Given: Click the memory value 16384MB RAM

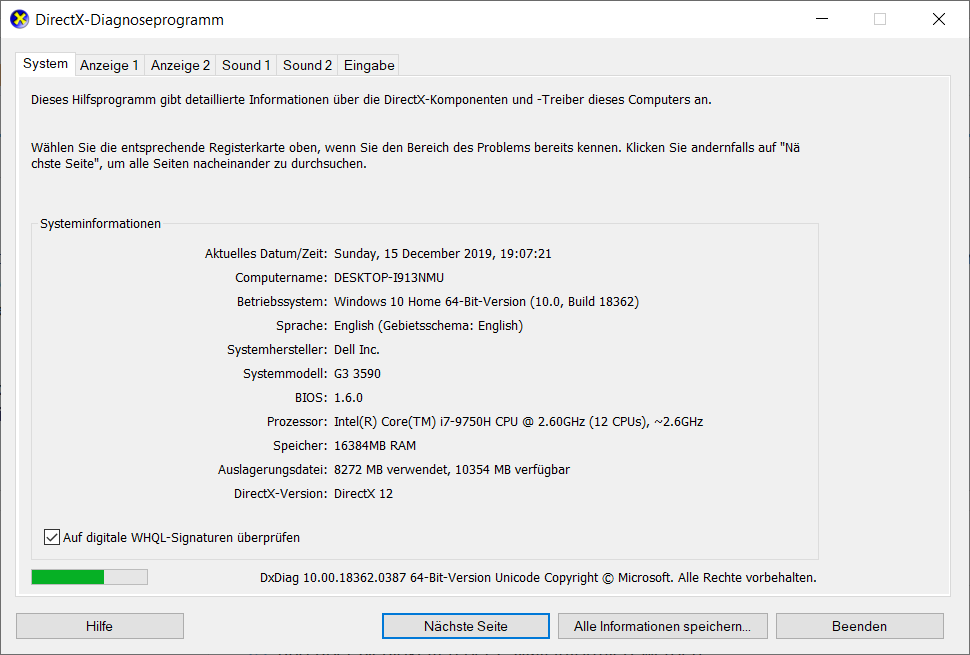Looking at the screenshot, I should pyautogui.click(x=375, y=446).
